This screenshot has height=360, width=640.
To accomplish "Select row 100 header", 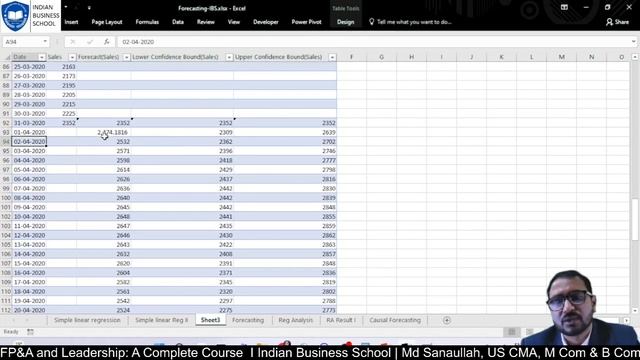I will pyautogui.click(x=6, y=198).
